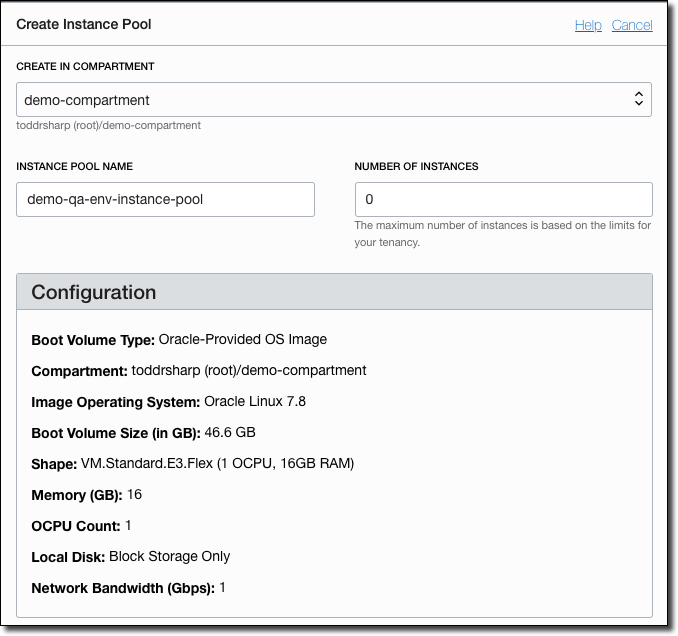Viewport: 678px width, 636px height.
Task: Click the Image Operating System line
Action: click(168, 402)
